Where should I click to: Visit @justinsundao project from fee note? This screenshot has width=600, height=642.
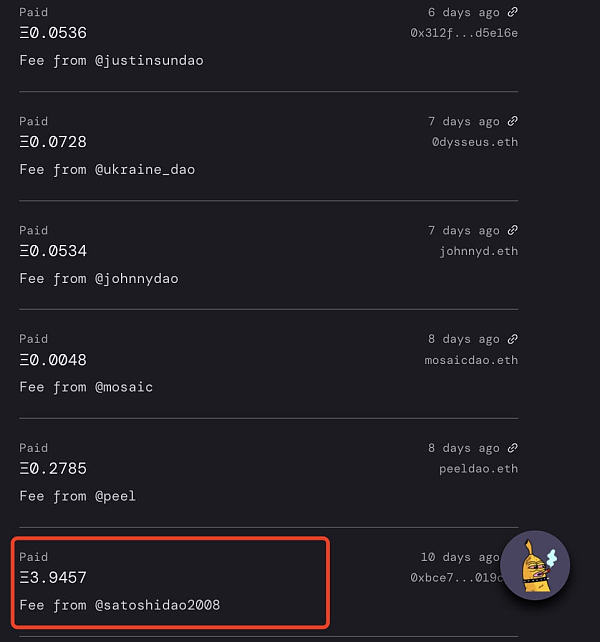[x=149, y=61]
